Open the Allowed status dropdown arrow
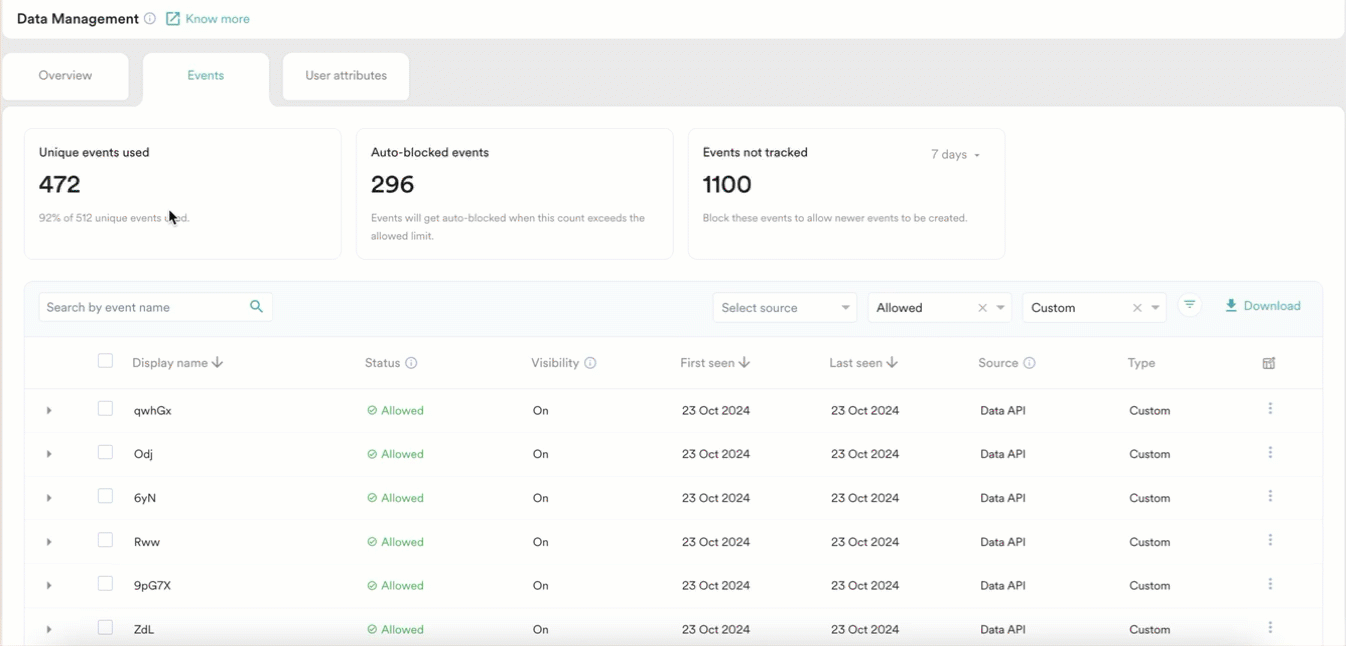The height and width of the screenshot is (646, 1346). [x=1001, y=308]
